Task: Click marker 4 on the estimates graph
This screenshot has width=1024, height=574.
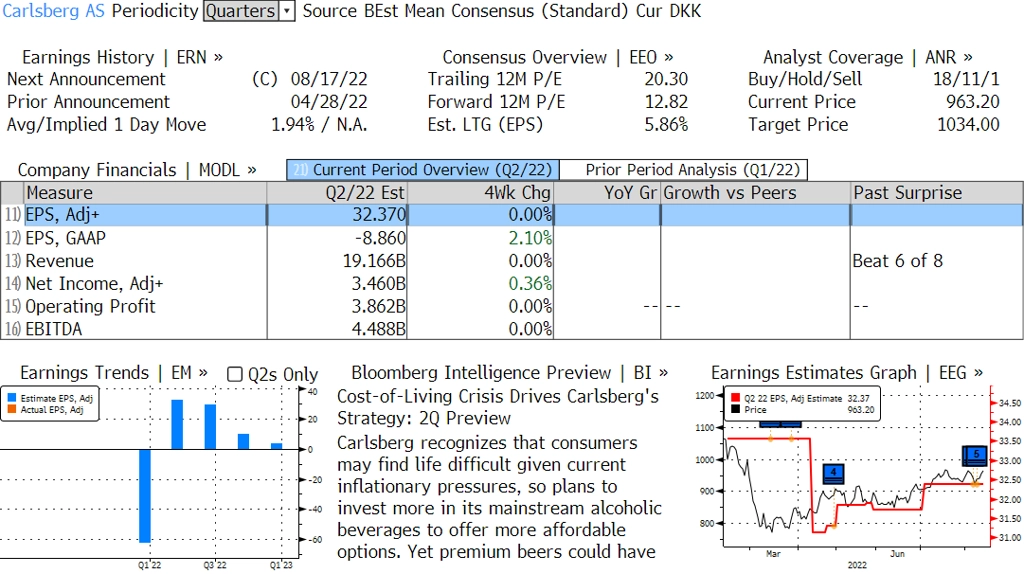Action: click(833, 473)
